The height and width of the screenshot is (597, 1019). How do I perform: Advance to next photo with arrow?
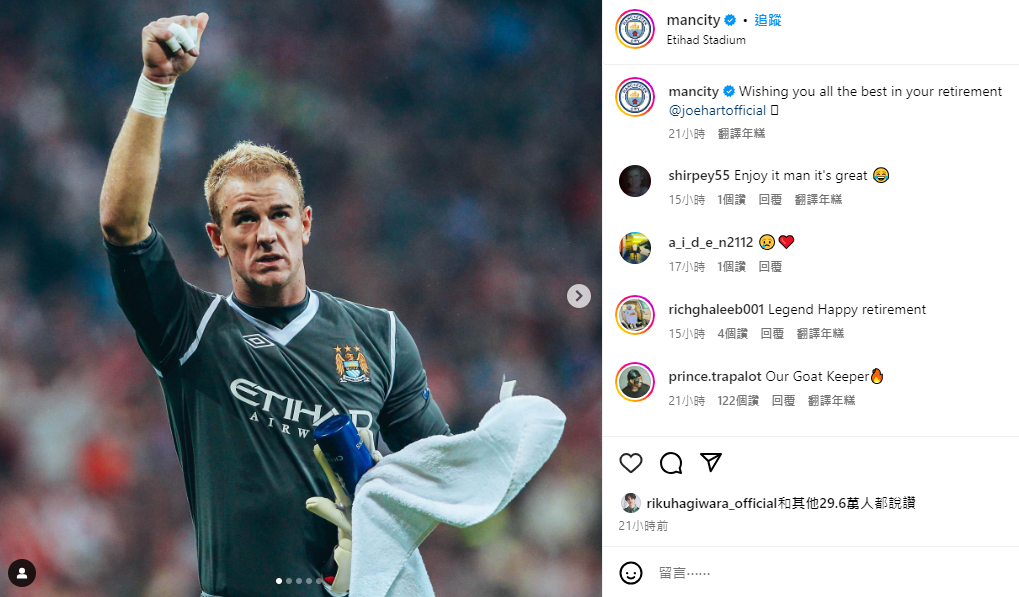click(578, 296)
